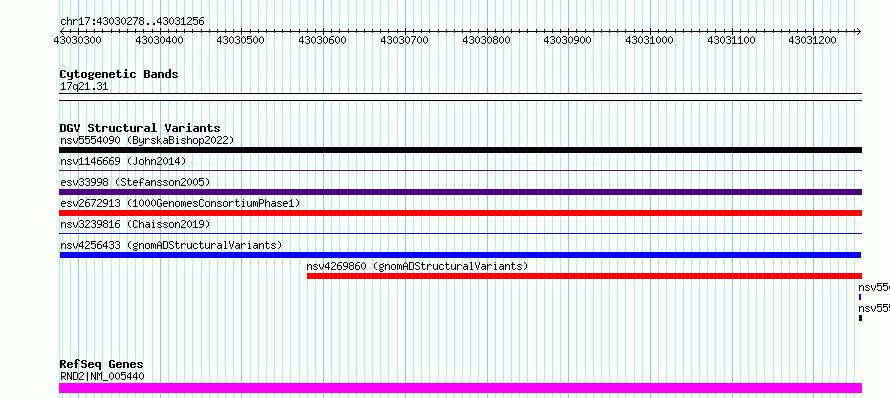Click esv2672913 (1000GenomesConsortiumPhase1) label

[x=180, y=203]
